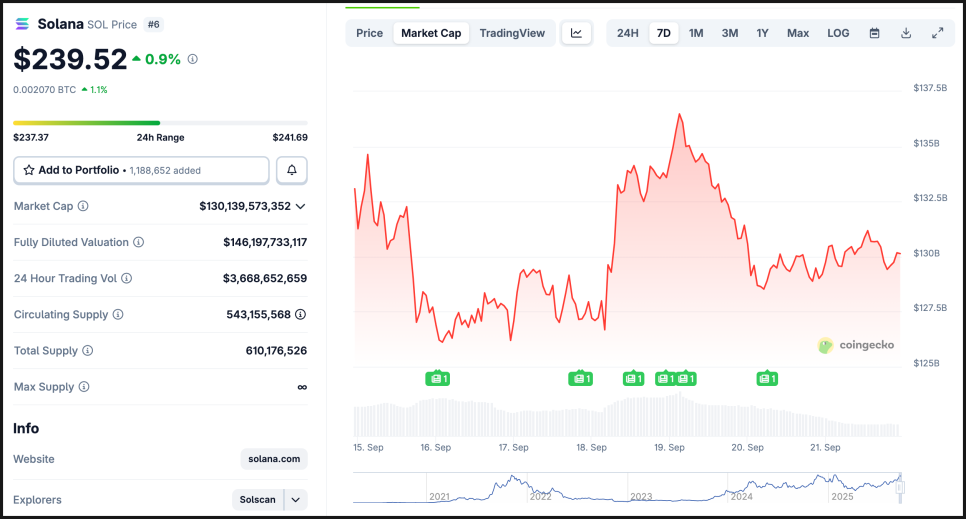Screen dimensions: 966x519
Task: Click the Solana logo icon
Action: 22,24
